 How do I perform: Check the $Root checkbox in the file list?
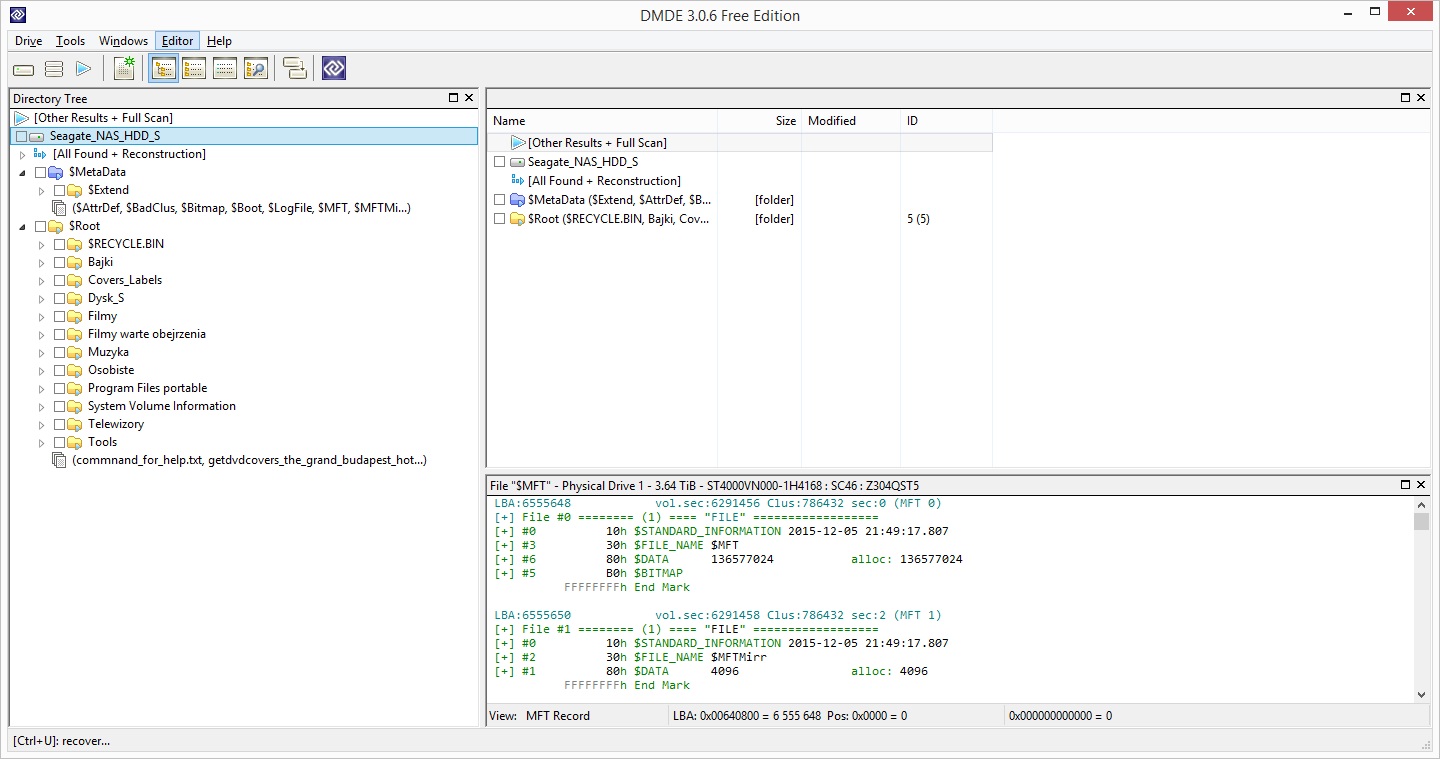click(500, 219)
